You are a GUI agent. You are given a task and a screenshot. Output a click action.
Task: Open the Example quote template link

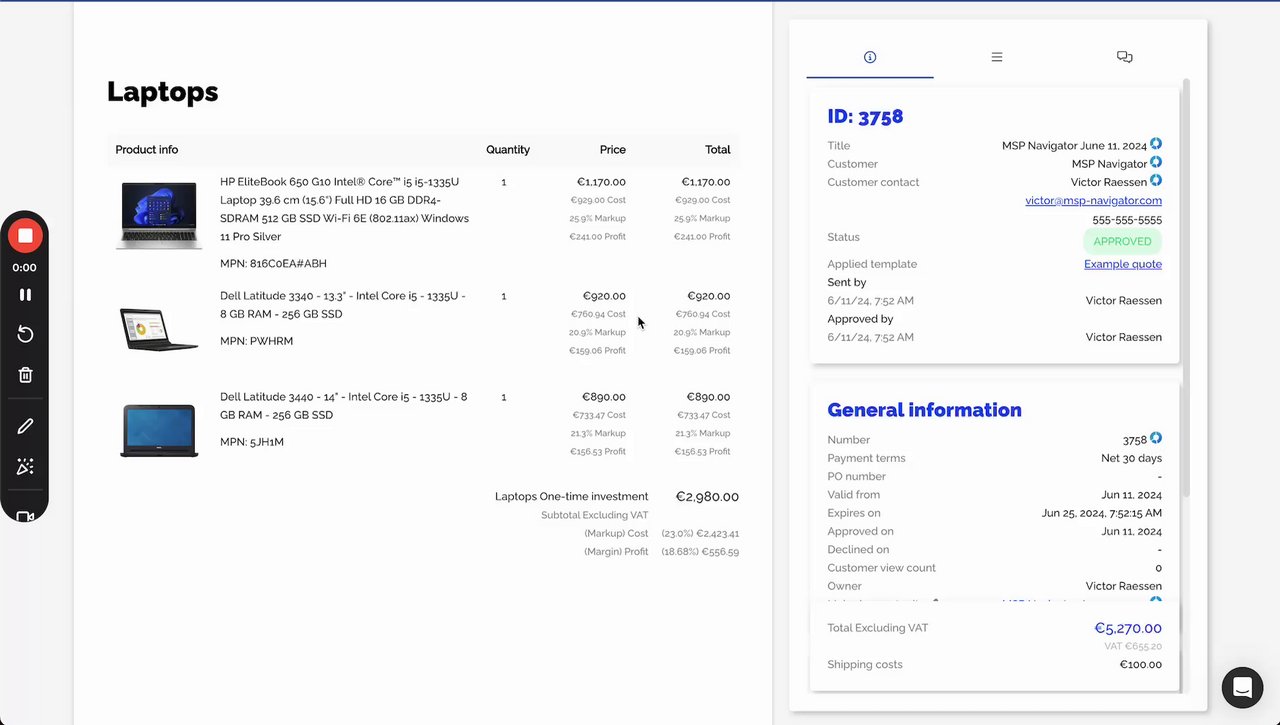coord(1123,264)
